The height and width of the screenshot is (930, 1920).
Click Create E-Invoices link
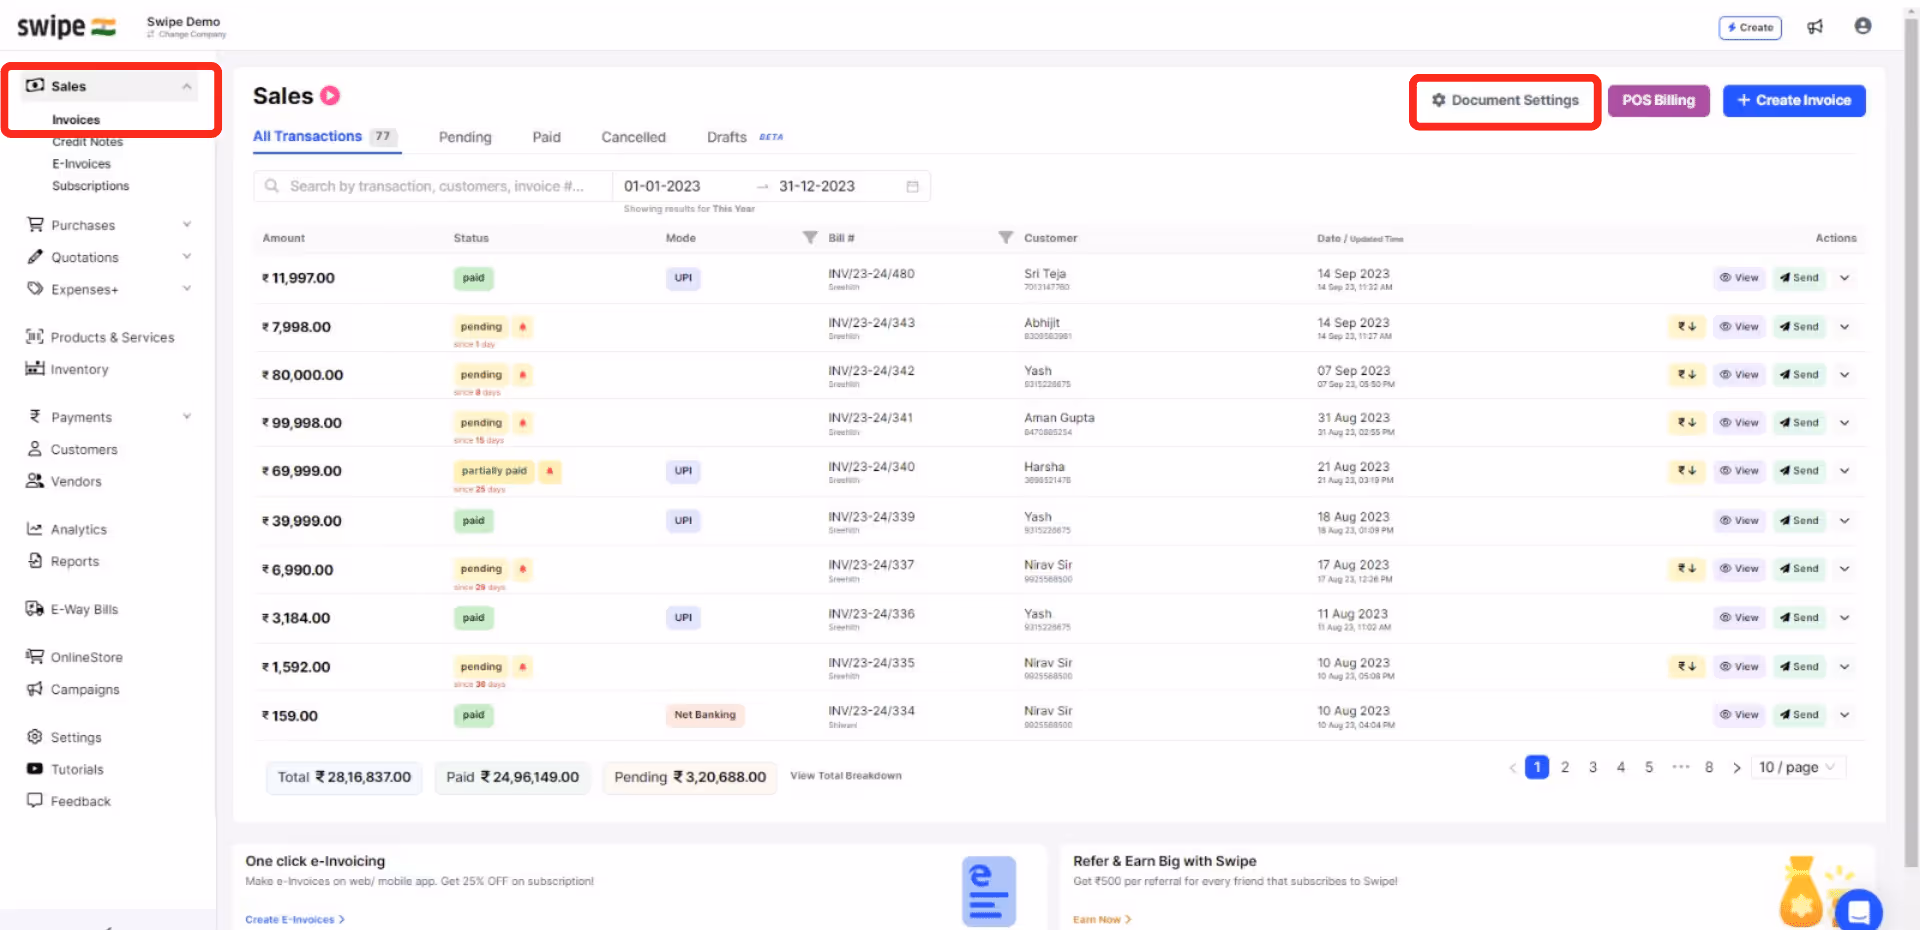point(295,919)
